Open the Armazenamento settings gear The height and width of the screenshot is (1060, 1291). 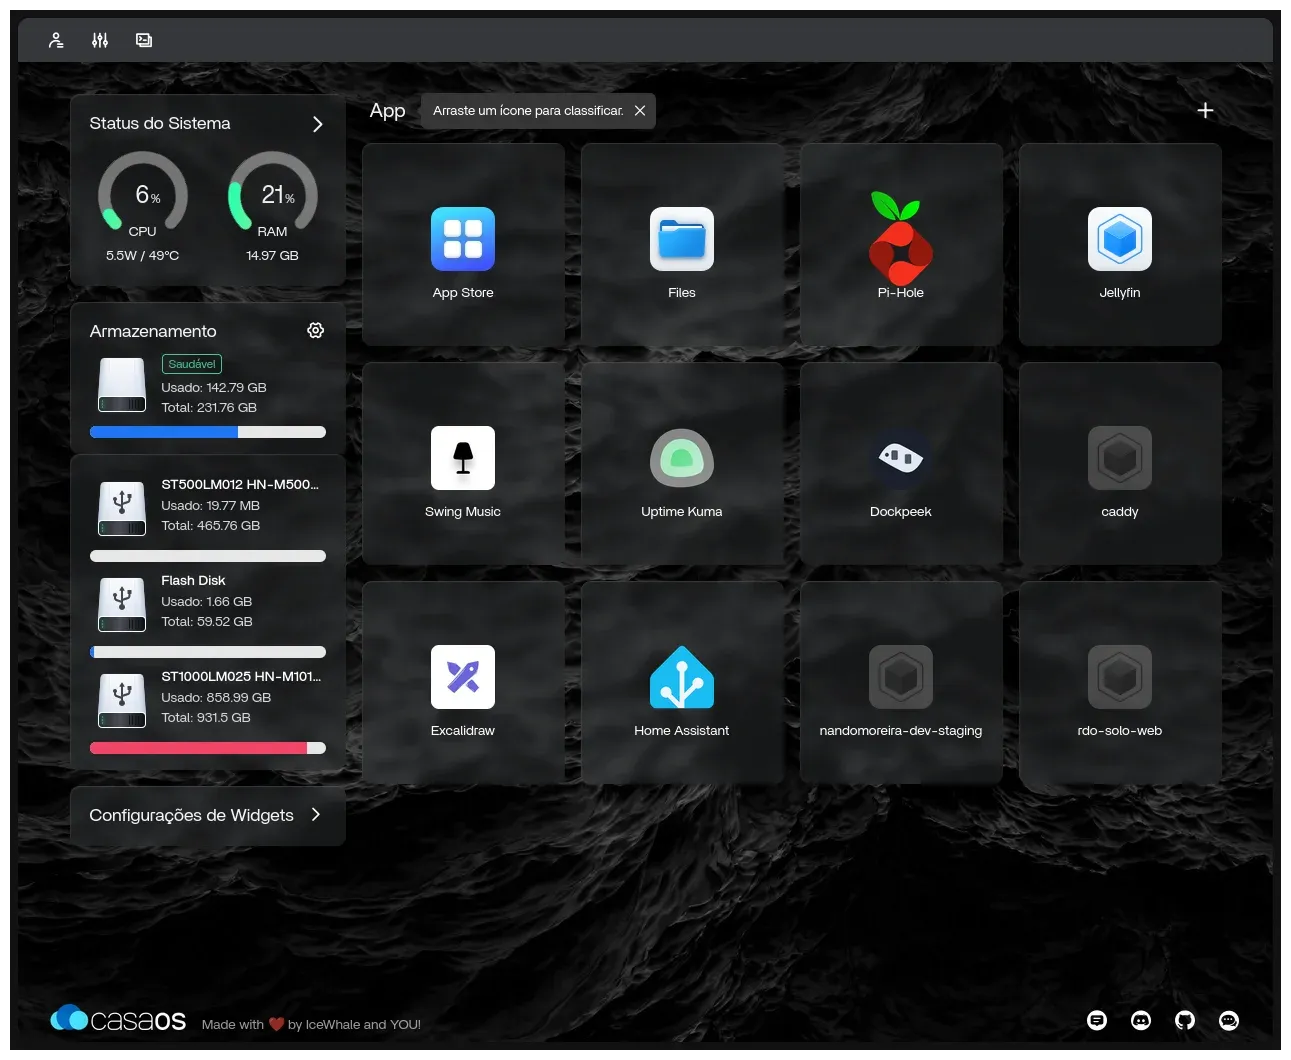coord(316,330)
